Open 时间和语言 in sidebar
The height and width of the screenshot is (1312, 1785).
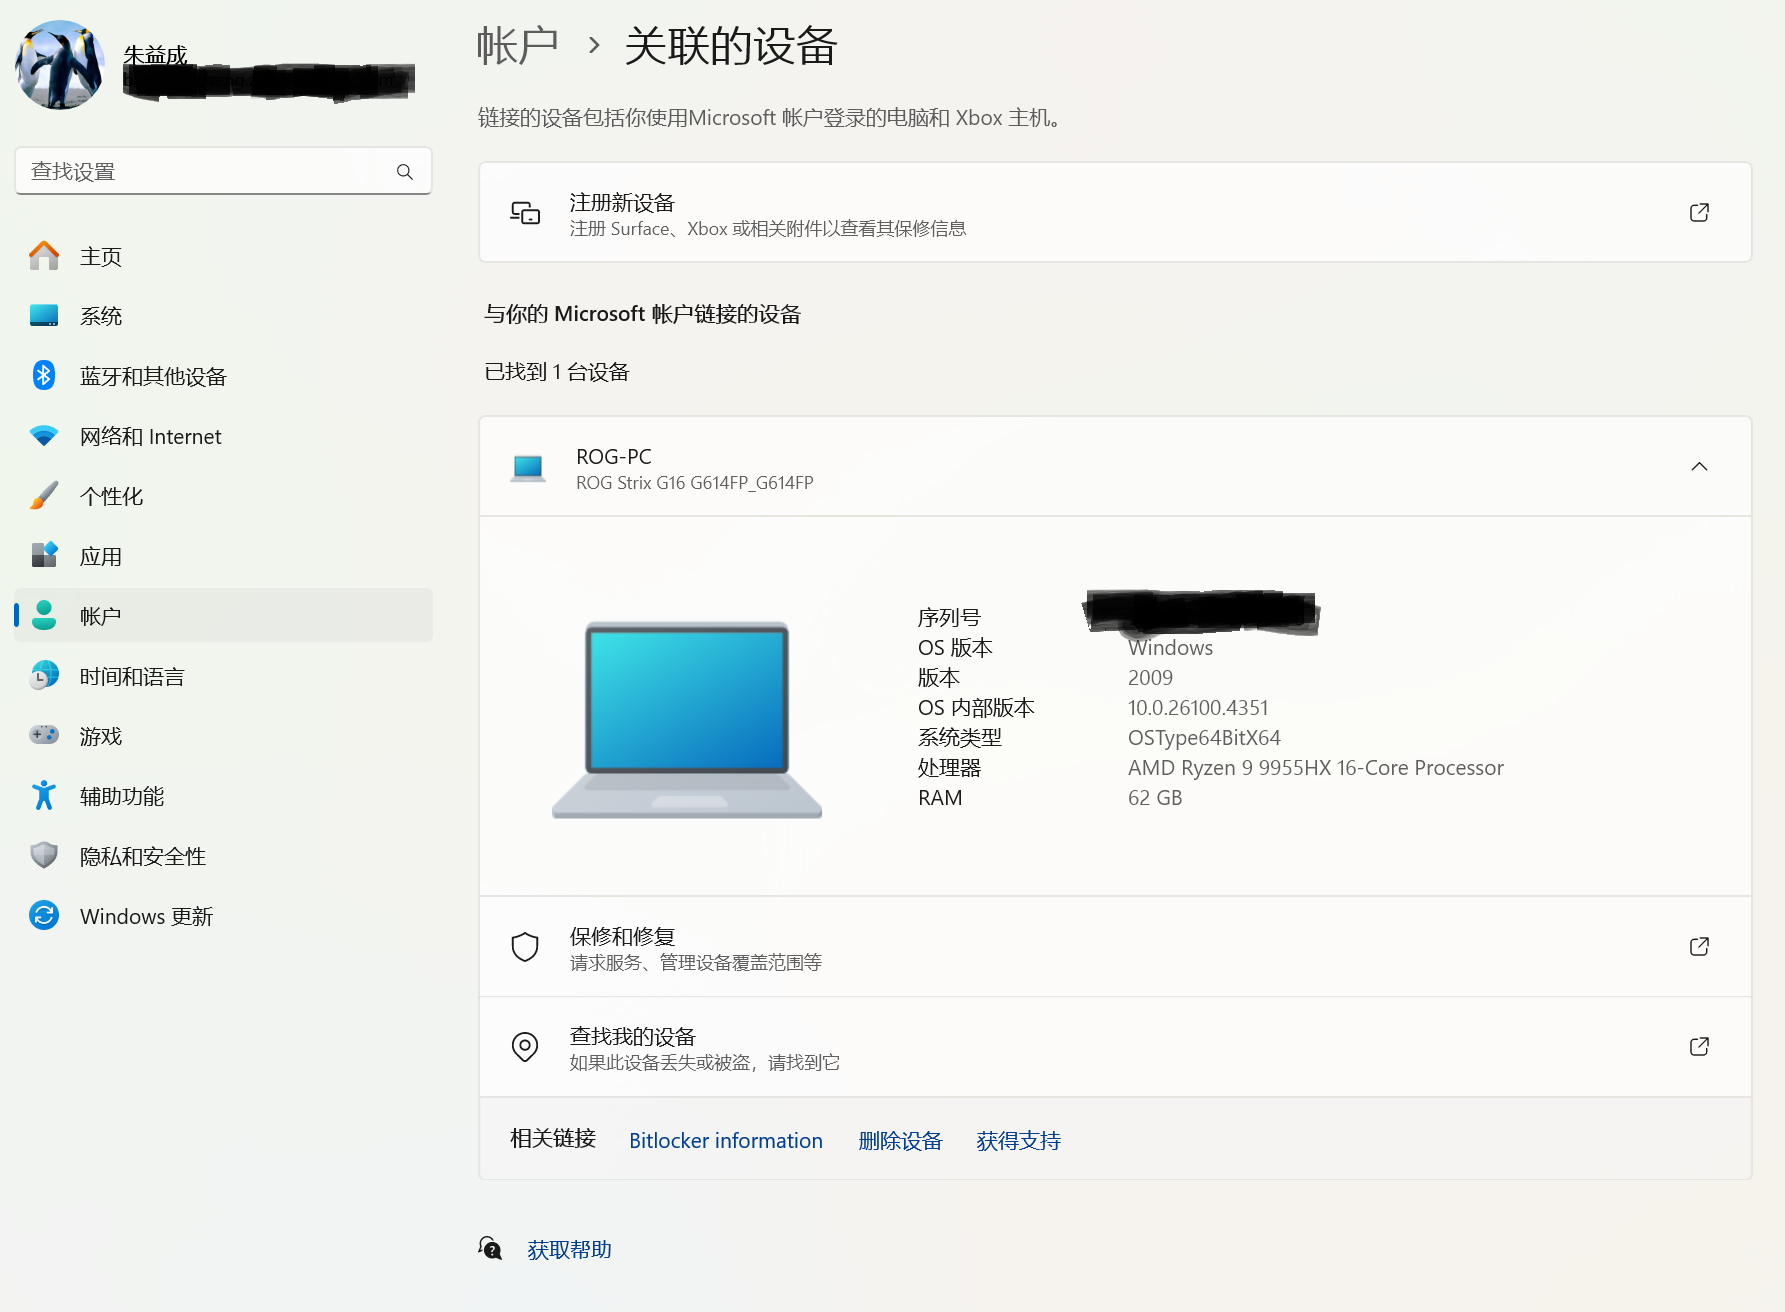point(223,676)
